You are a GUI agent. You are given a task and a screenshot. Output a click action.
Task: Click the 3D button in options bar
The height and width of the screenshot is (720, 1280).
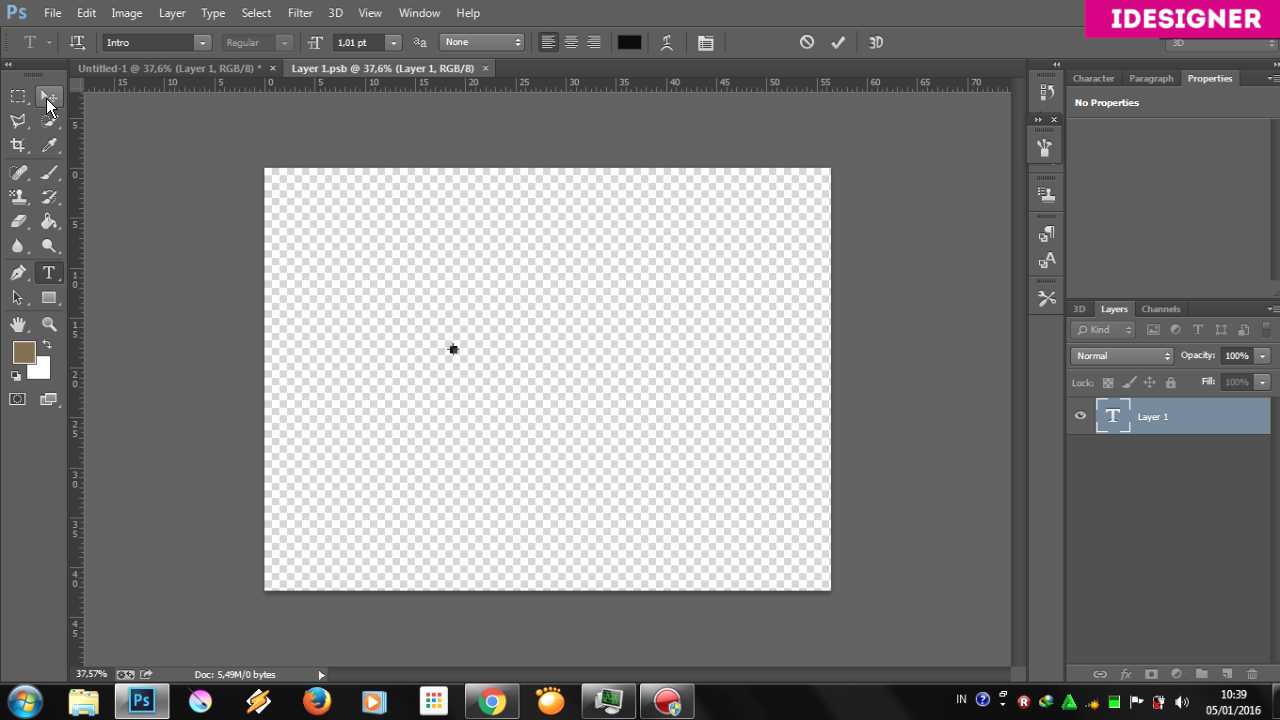coord(876,42)
